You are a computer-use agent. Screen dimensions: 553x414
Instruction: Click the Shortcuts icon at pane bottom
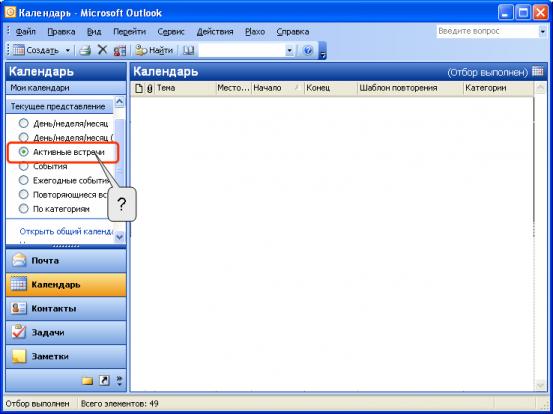(x=104, y=380)
